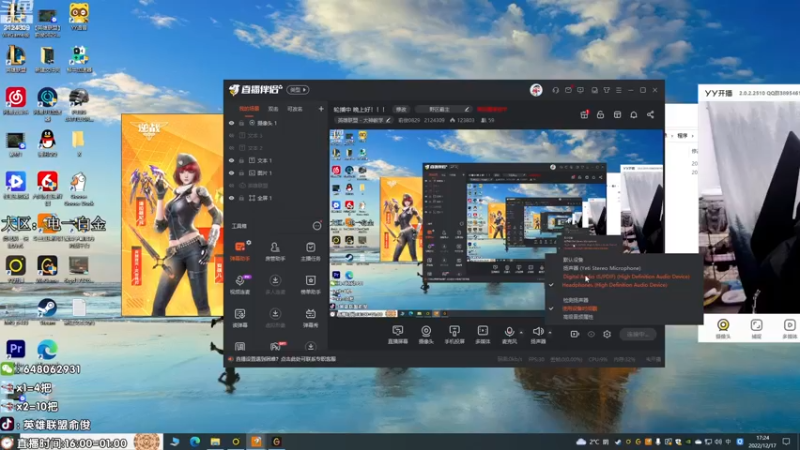Open Microsoft Edge in taskbar

tap(195, 441)
